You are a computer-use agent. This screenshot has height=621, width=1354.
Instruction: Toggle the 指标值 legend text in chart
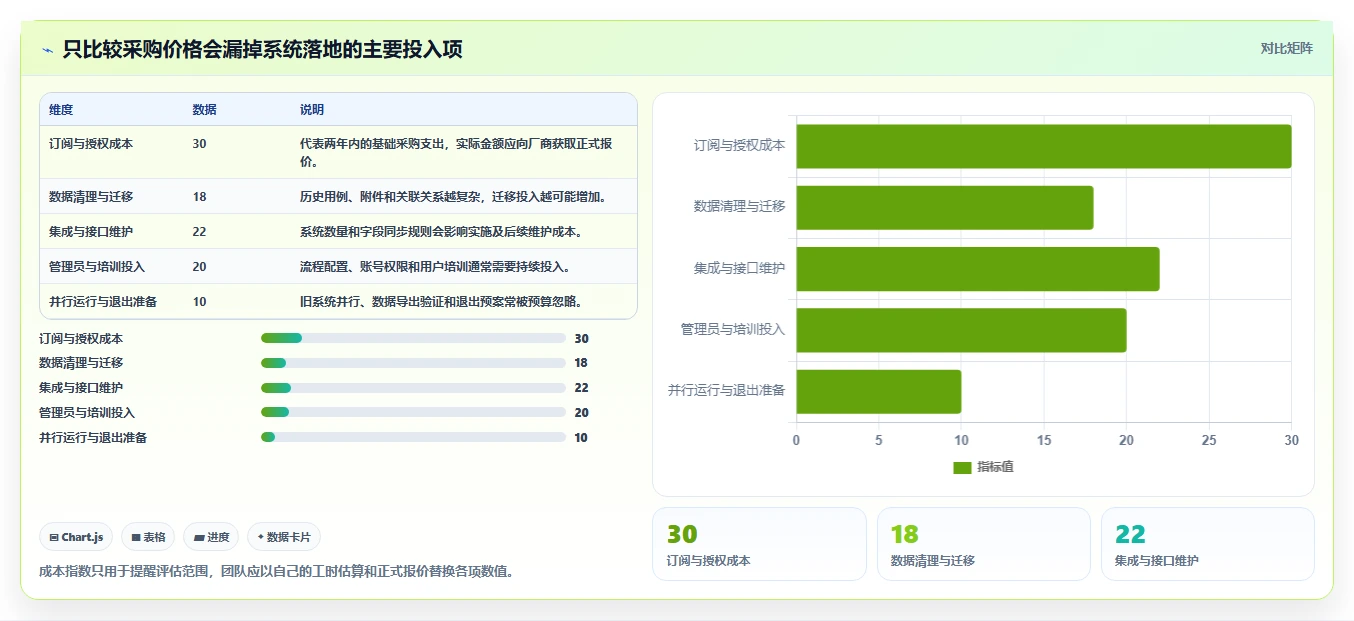(995, 467)
